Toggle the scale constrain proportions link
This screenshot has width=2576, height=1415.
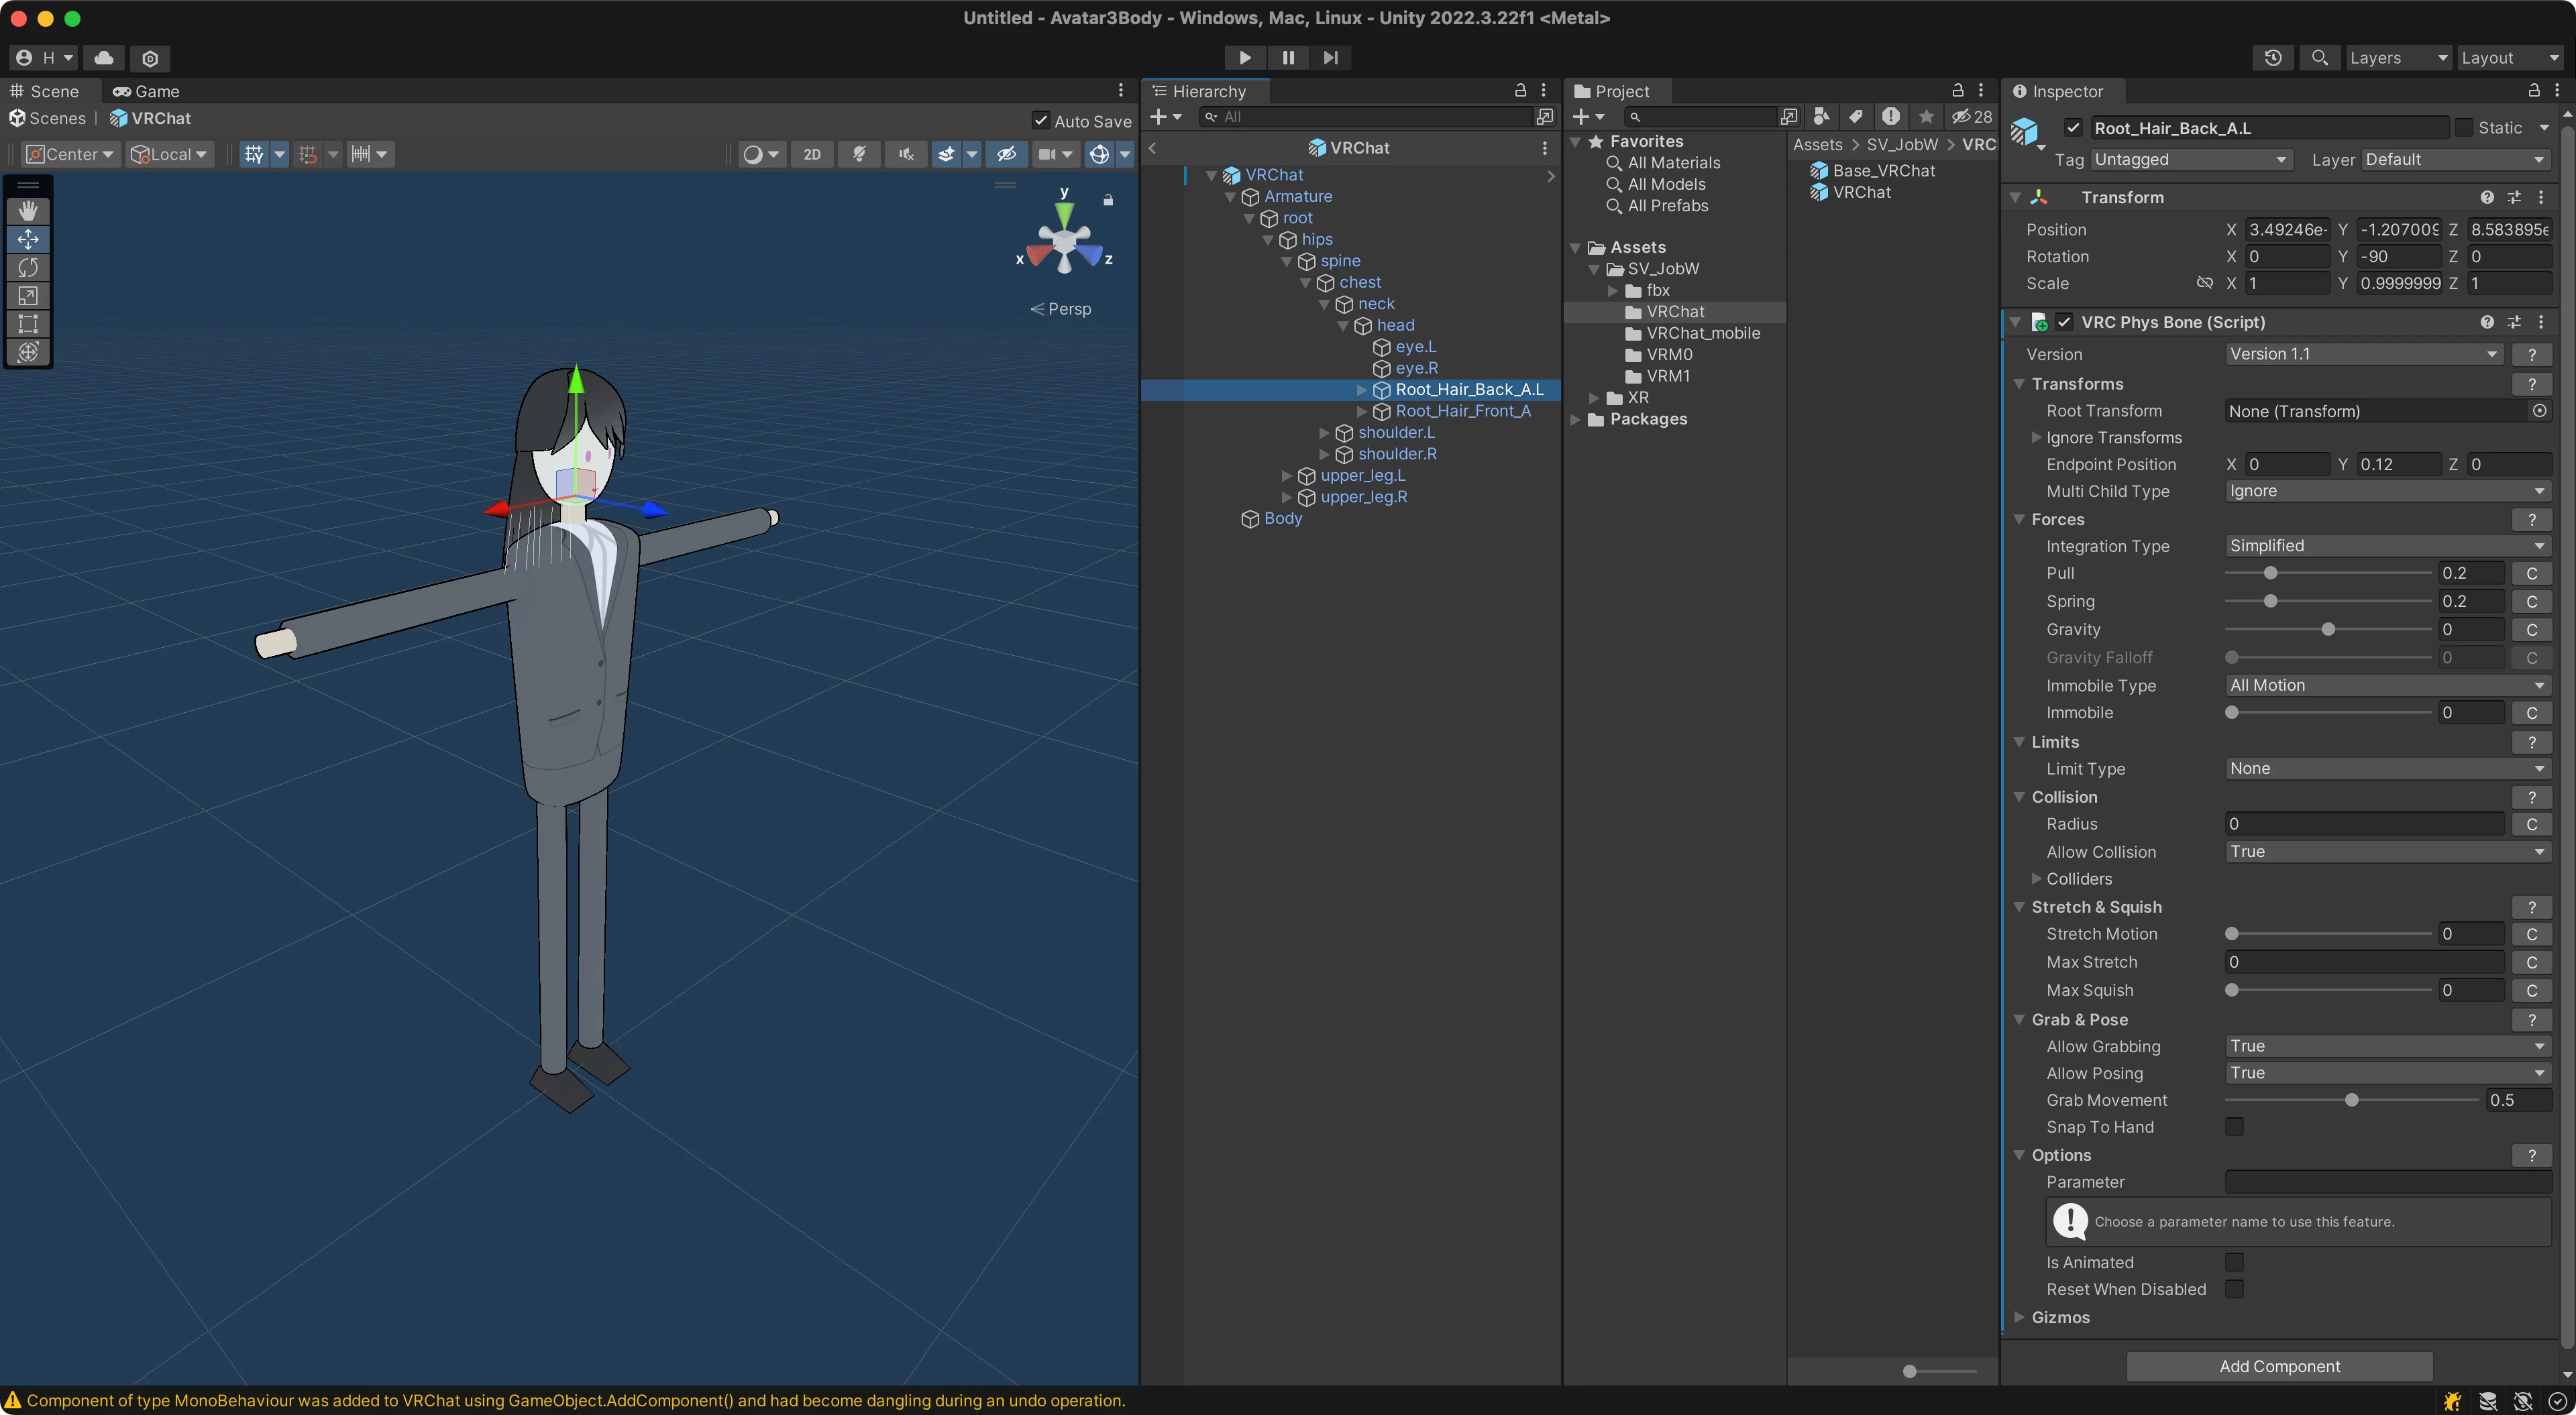(x=2204, y=283)
